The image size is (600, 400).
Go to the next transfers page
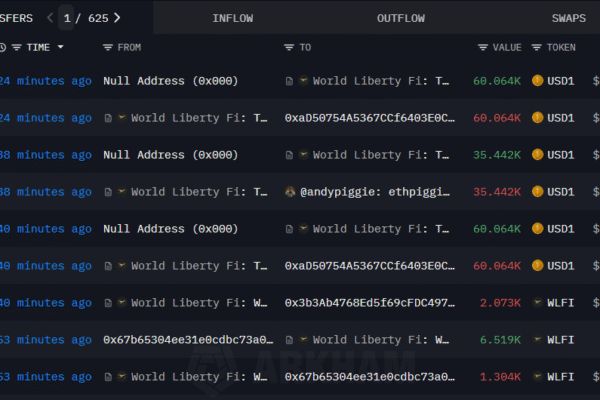click(117, 17)
